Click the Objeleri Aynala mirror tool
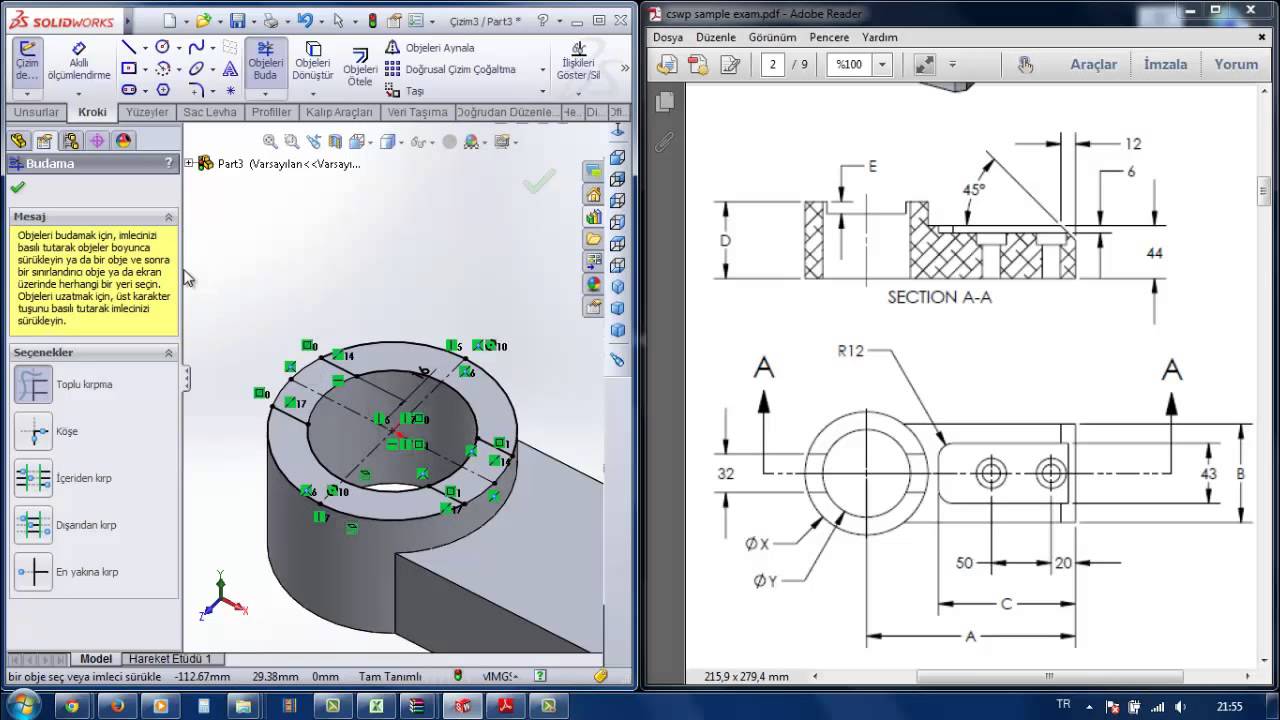The height and width of the screenshot is (720, 1280). tap(431, 47)
